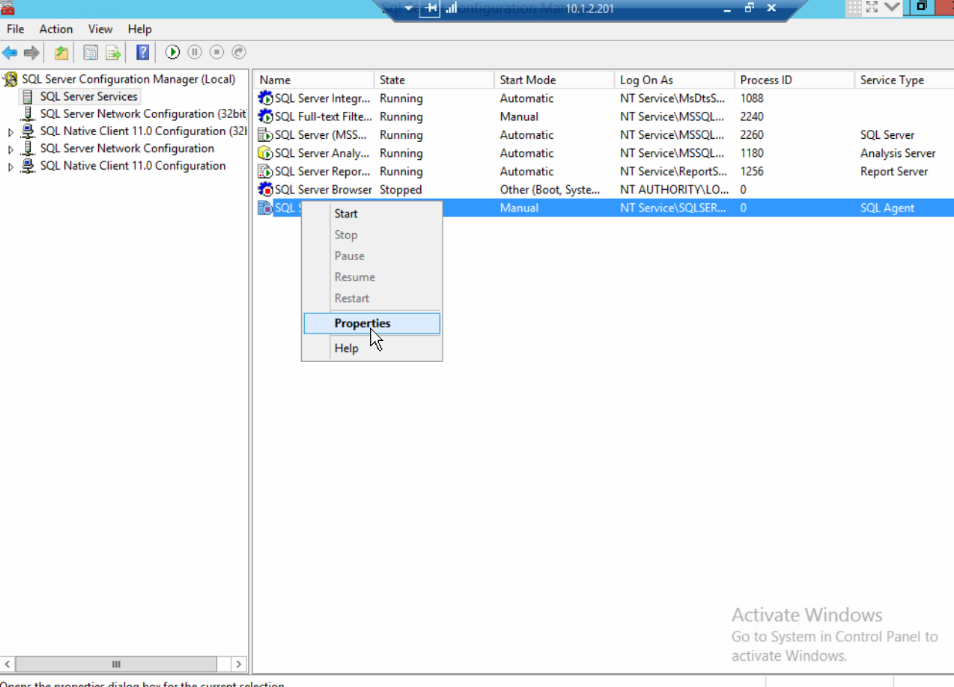Open the dropdown arrow on the connection bar
Screen dimensions: 954x687
pyautogui.click(x=408, y=9)
